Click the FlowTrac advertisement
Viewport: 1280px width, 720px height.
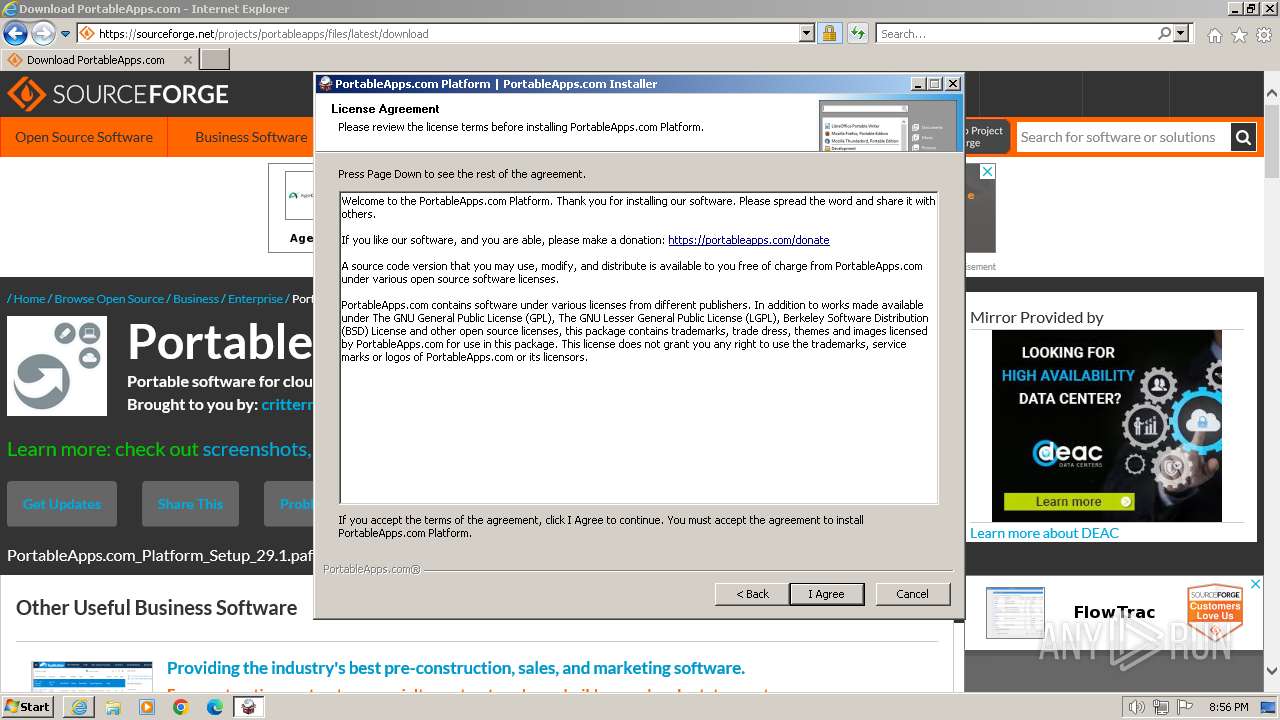(1114, 612)
